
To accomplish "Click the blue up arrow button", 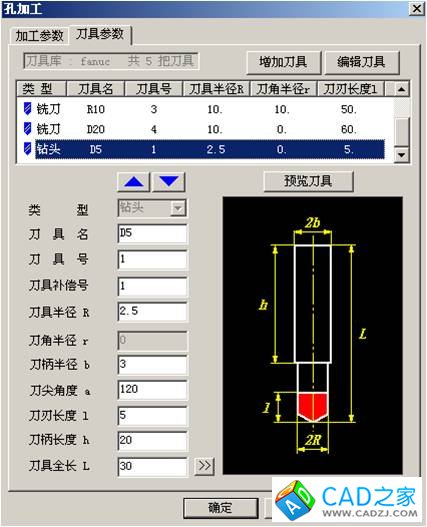I will pos(133,182).
